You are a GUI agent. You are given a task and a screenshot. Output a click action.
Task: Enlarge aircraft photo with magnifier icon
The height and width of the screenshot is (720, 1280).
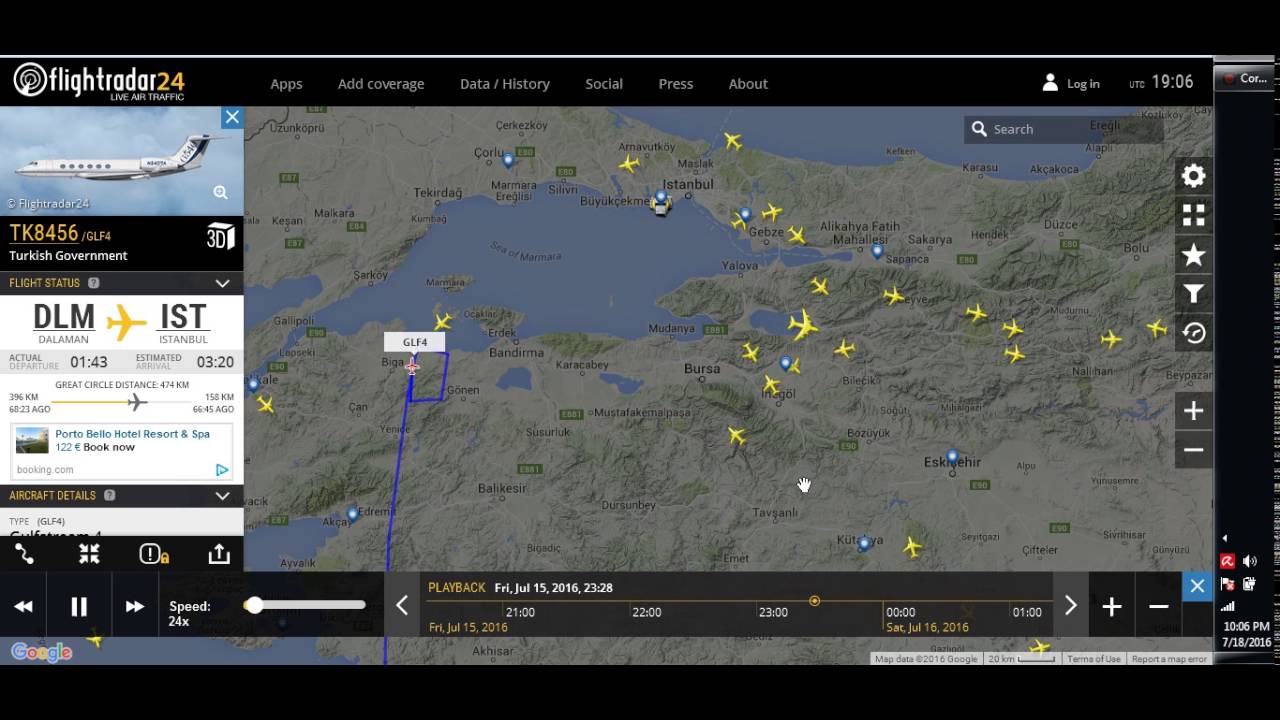220,193
